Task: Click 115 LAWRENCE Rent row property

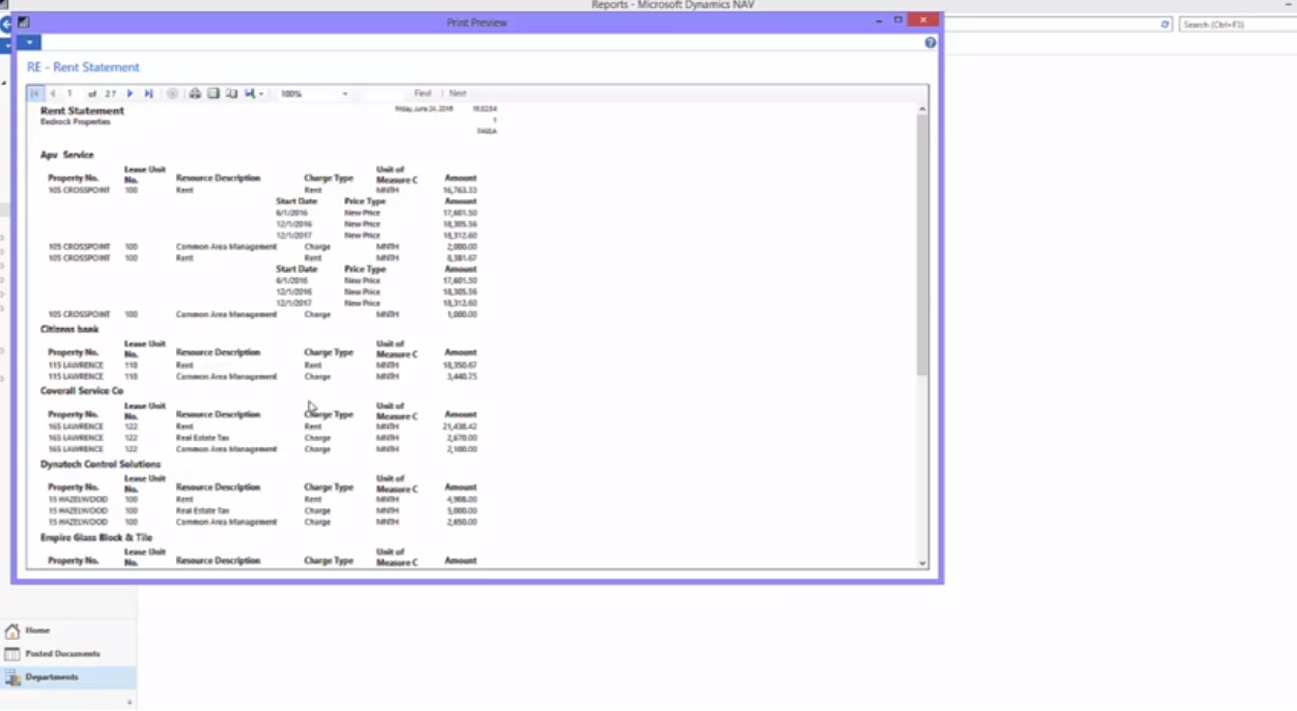Action: pos(76,366)
